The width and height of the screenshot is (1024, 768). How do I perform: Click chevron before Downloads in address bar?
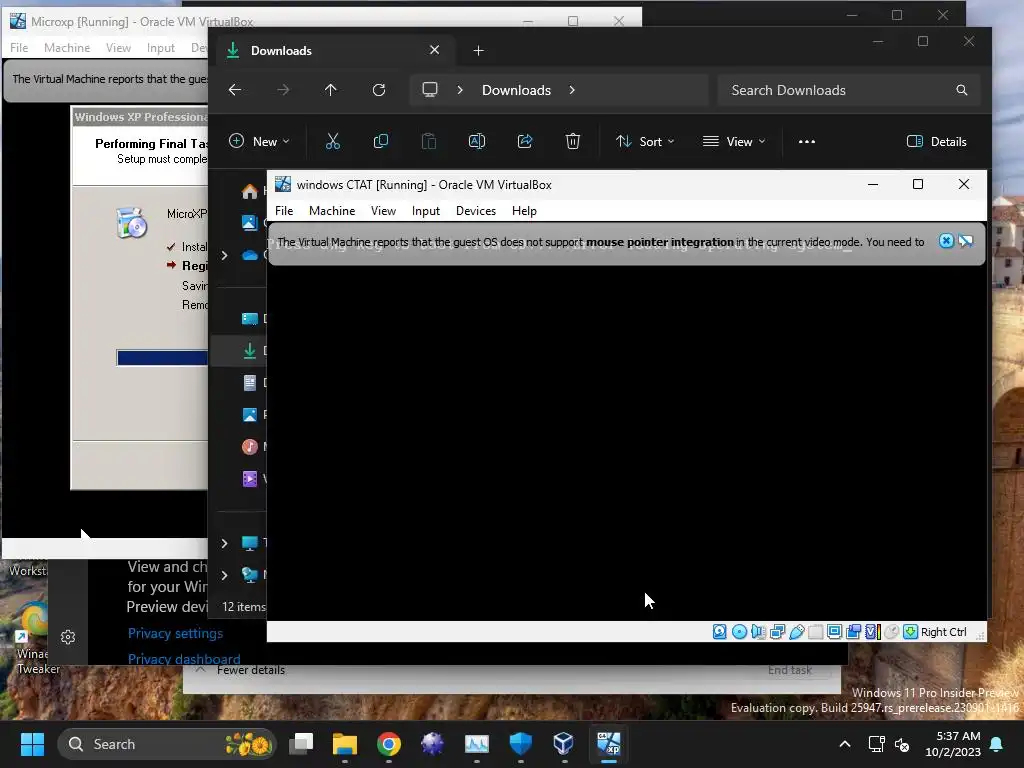(460, 90)
